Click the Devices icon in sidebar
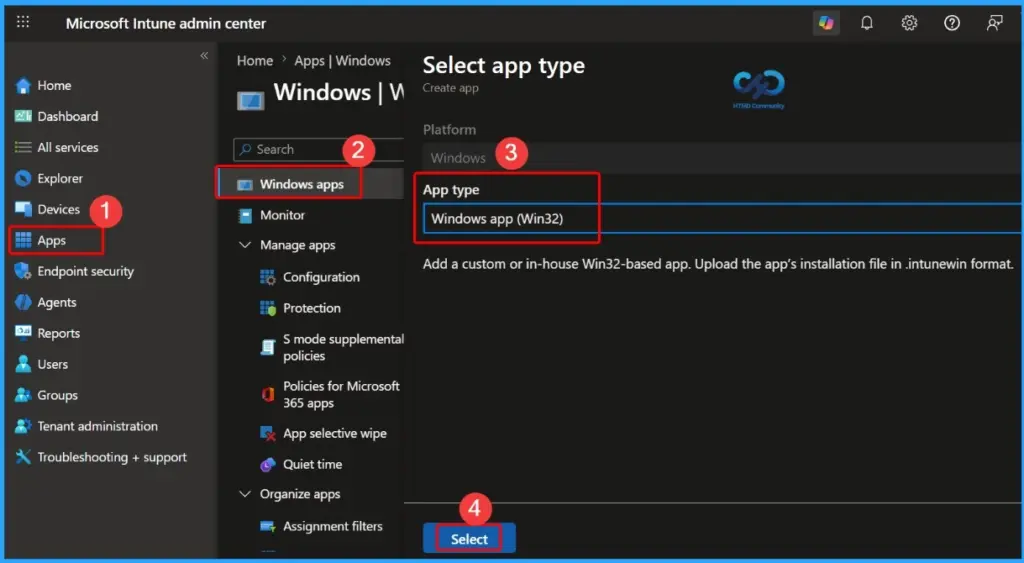The height and width of the screenshot is (563, 1024). (23, 209)
